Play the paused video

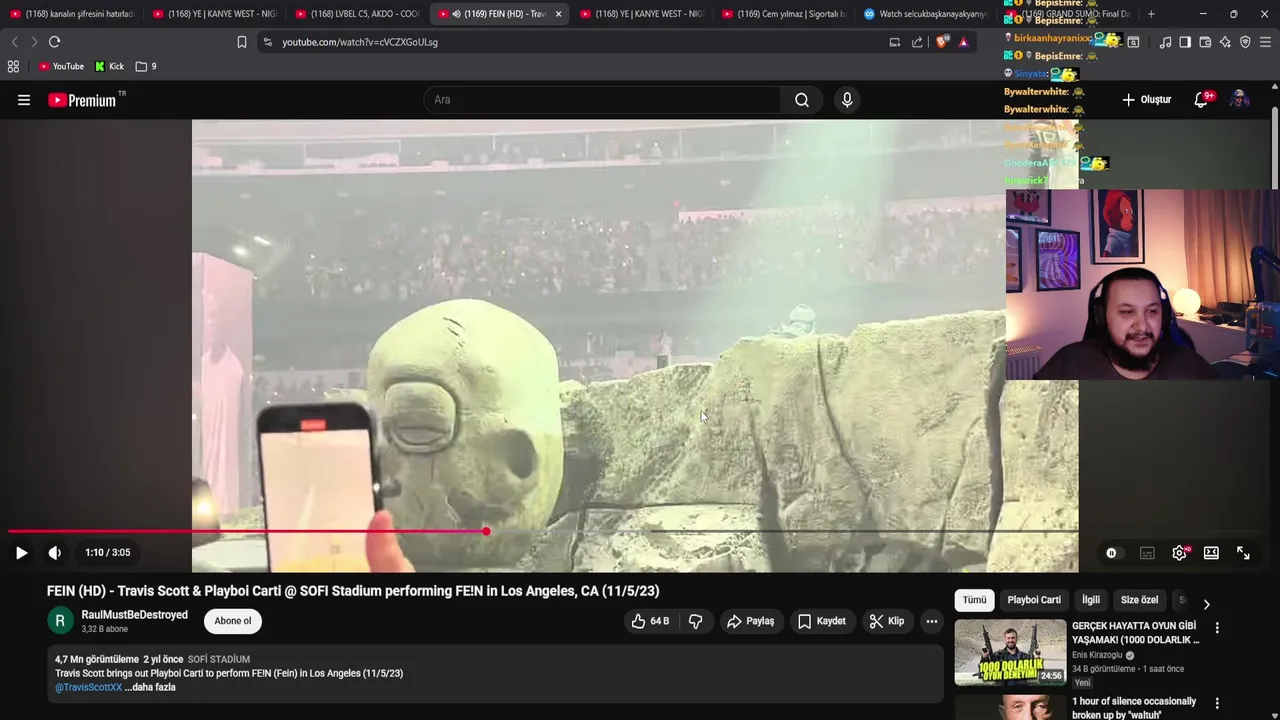coord(21,553)
